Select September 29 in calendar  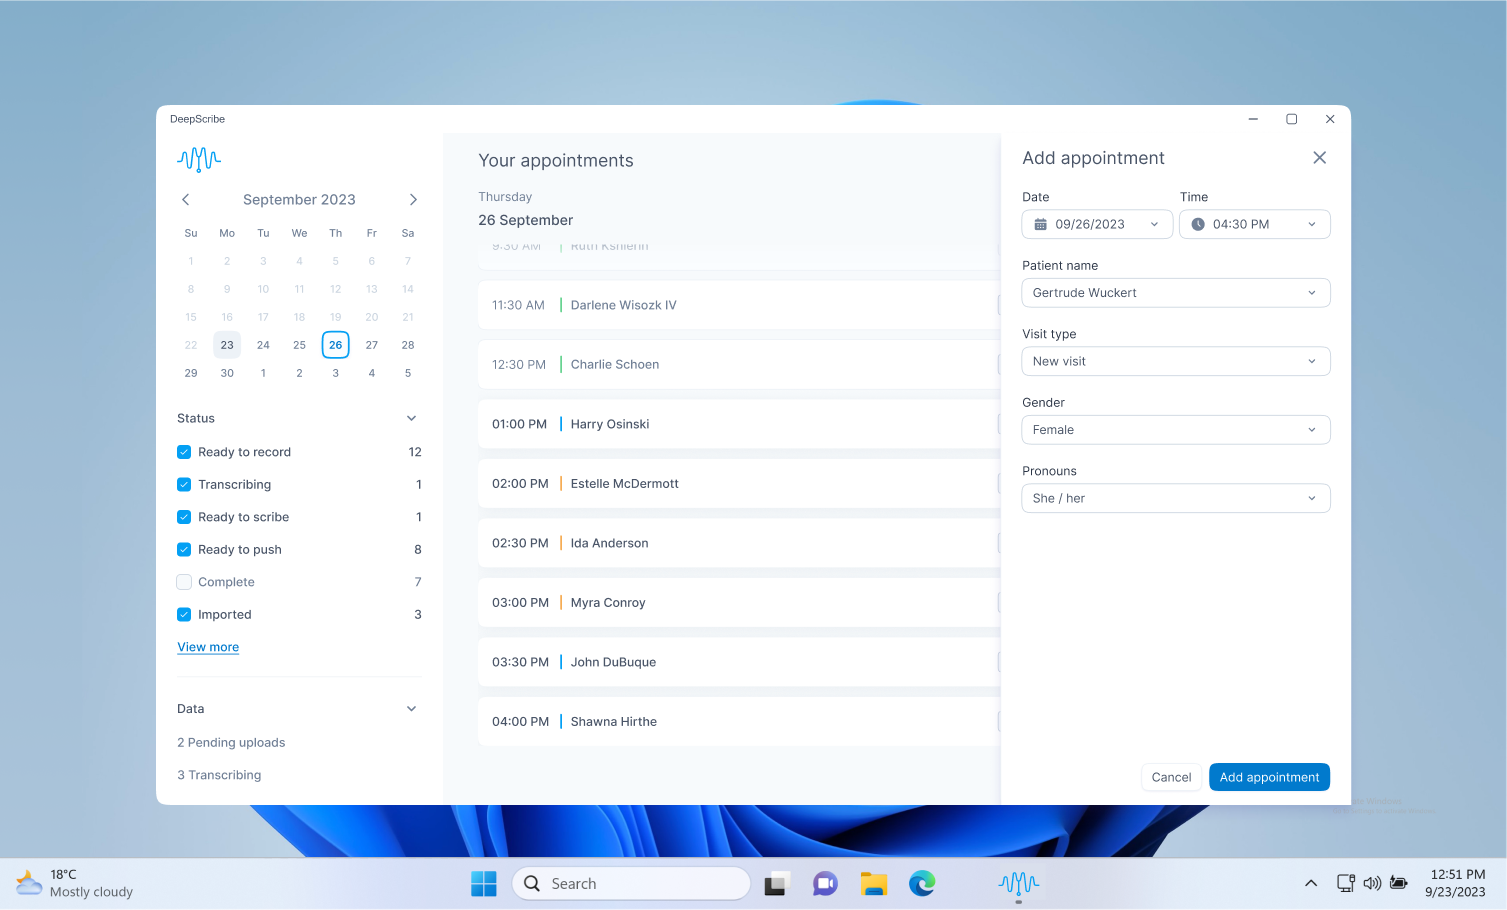point(191,373)
